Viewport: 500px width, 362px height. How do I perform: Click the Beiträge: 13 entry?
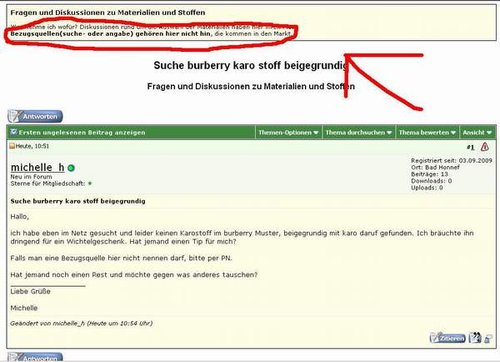(429, 174)
